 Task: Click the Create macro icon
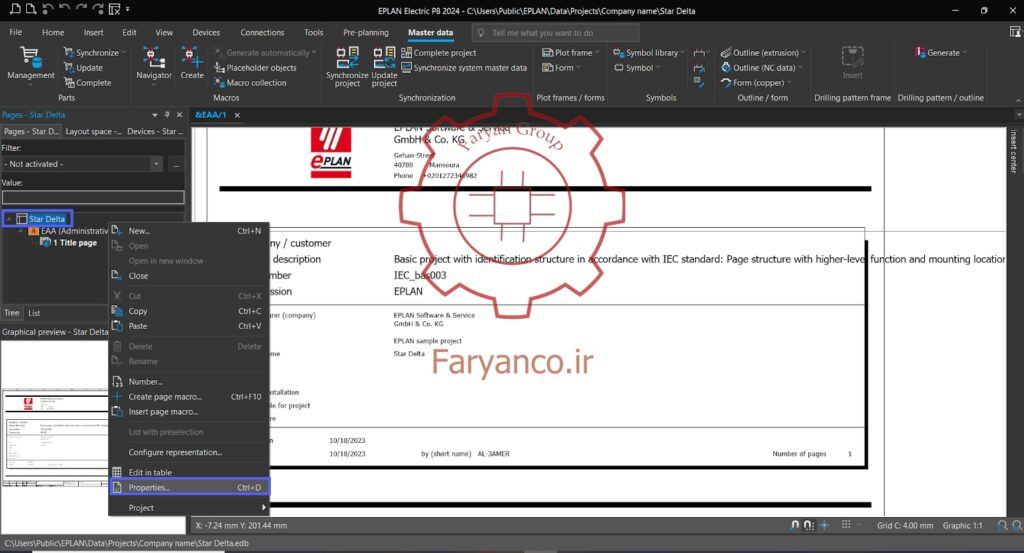point(192,63)
